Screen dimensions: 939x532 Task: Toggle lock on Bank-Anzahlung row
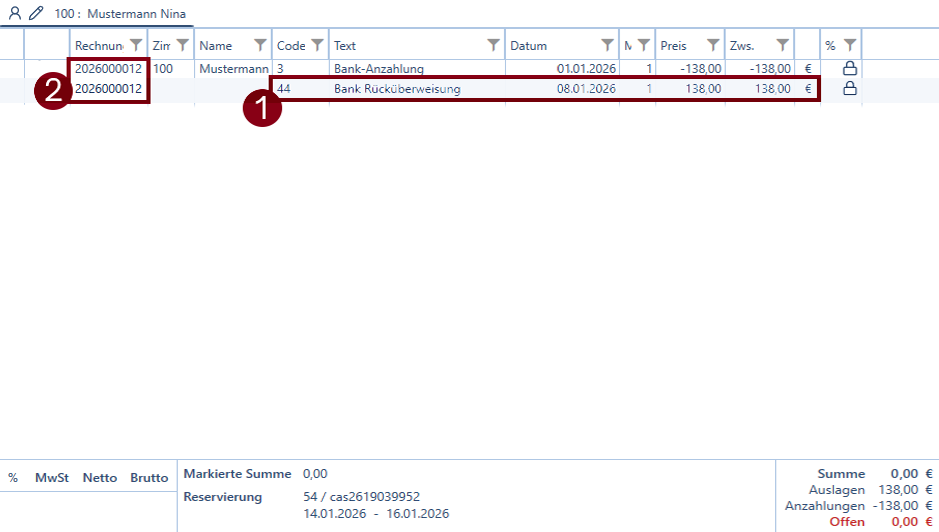[850, 69]
